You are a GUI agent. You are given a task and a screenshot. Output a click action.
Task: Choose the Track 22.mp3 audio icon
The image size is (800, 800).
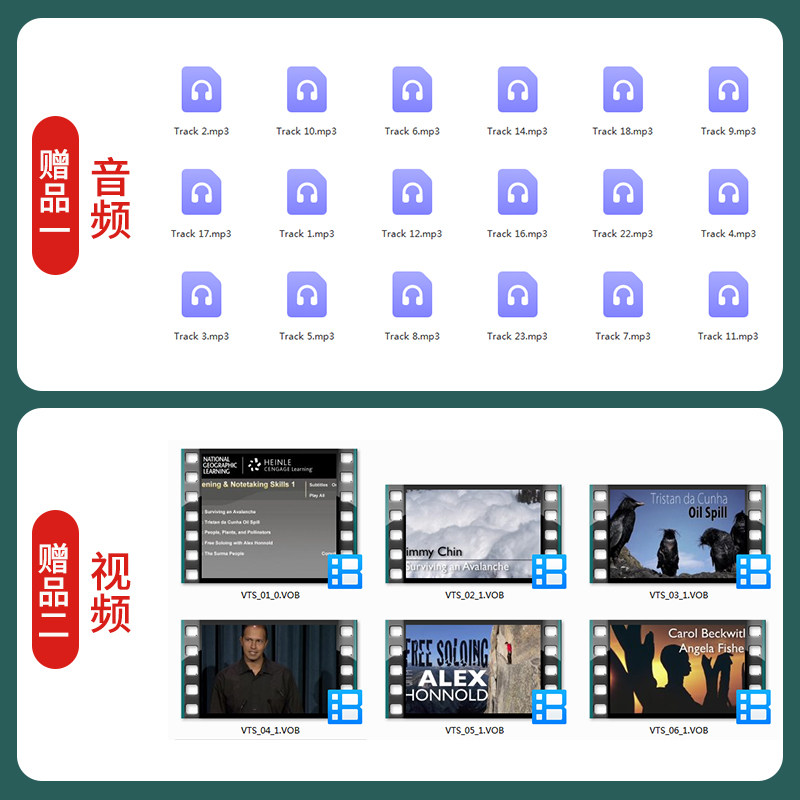(x=623, y=192)
